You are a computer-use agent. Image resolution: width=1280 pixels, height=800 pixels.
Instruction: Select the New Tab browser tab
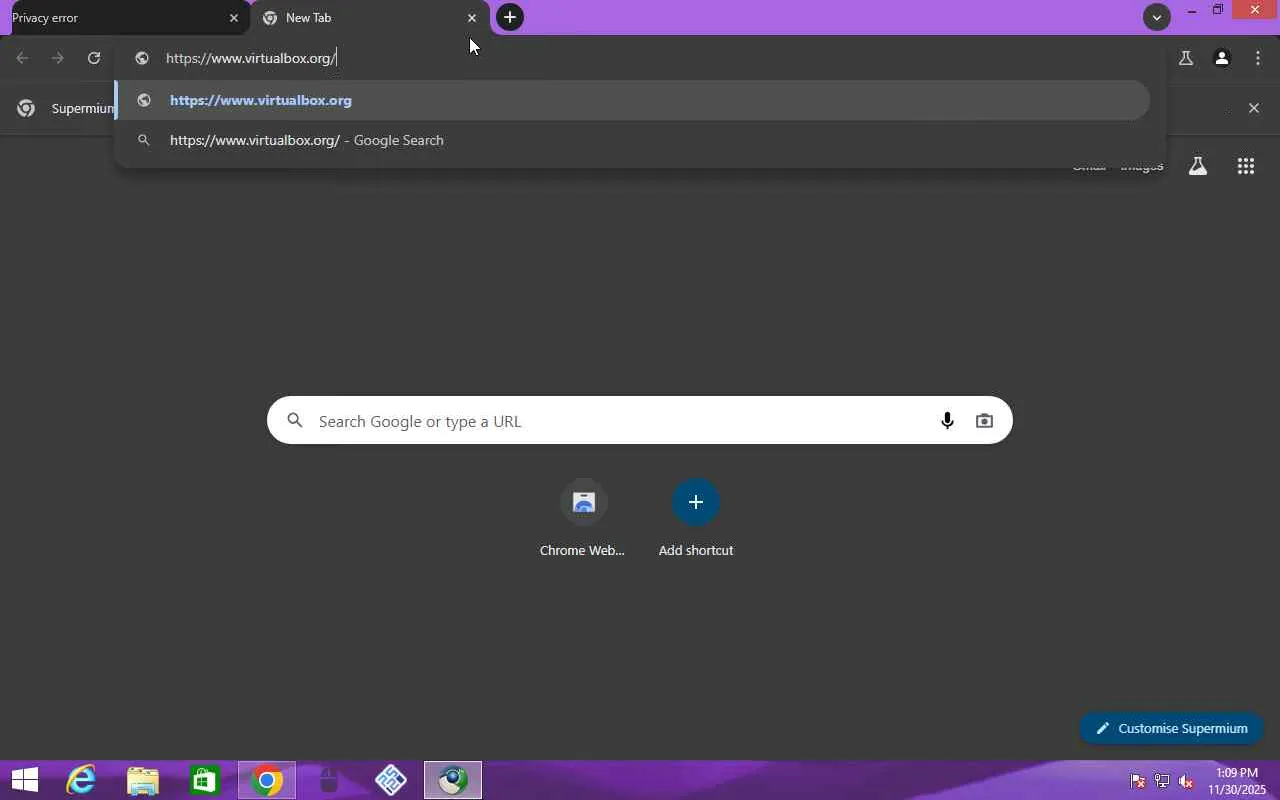pos(370,18)
